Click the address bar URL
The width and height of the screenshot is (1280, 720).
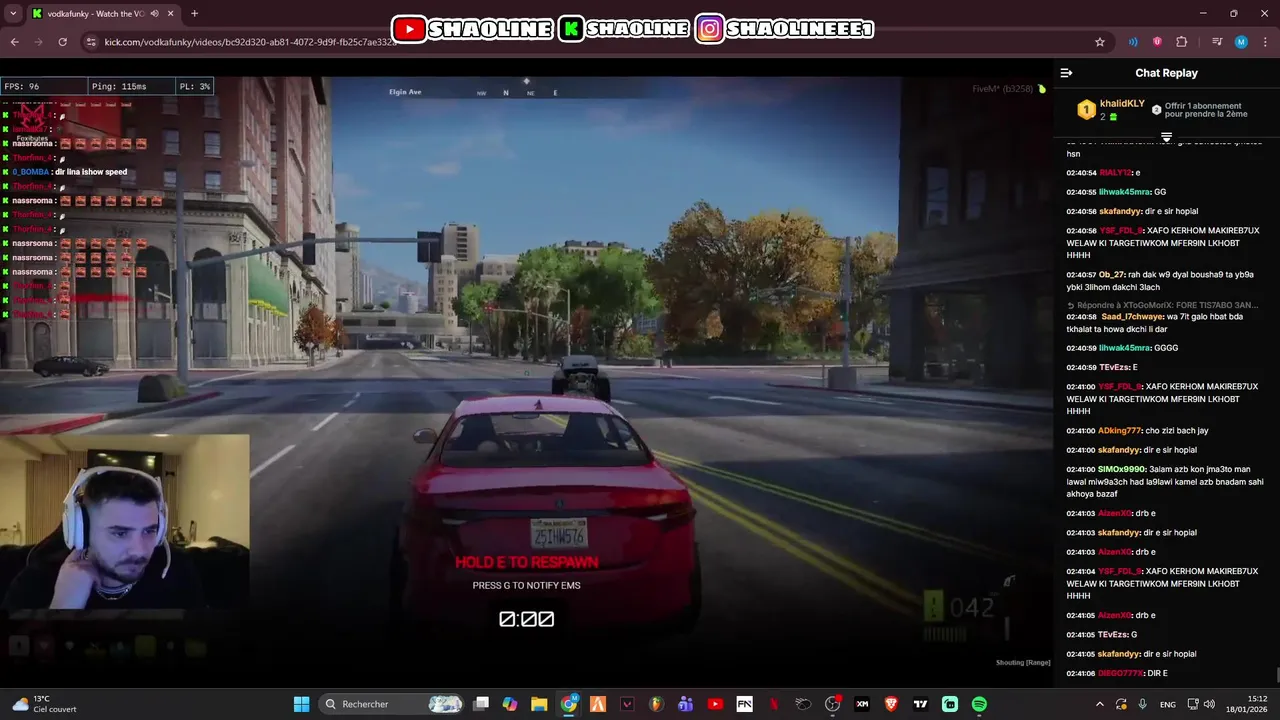coord(250,42)
